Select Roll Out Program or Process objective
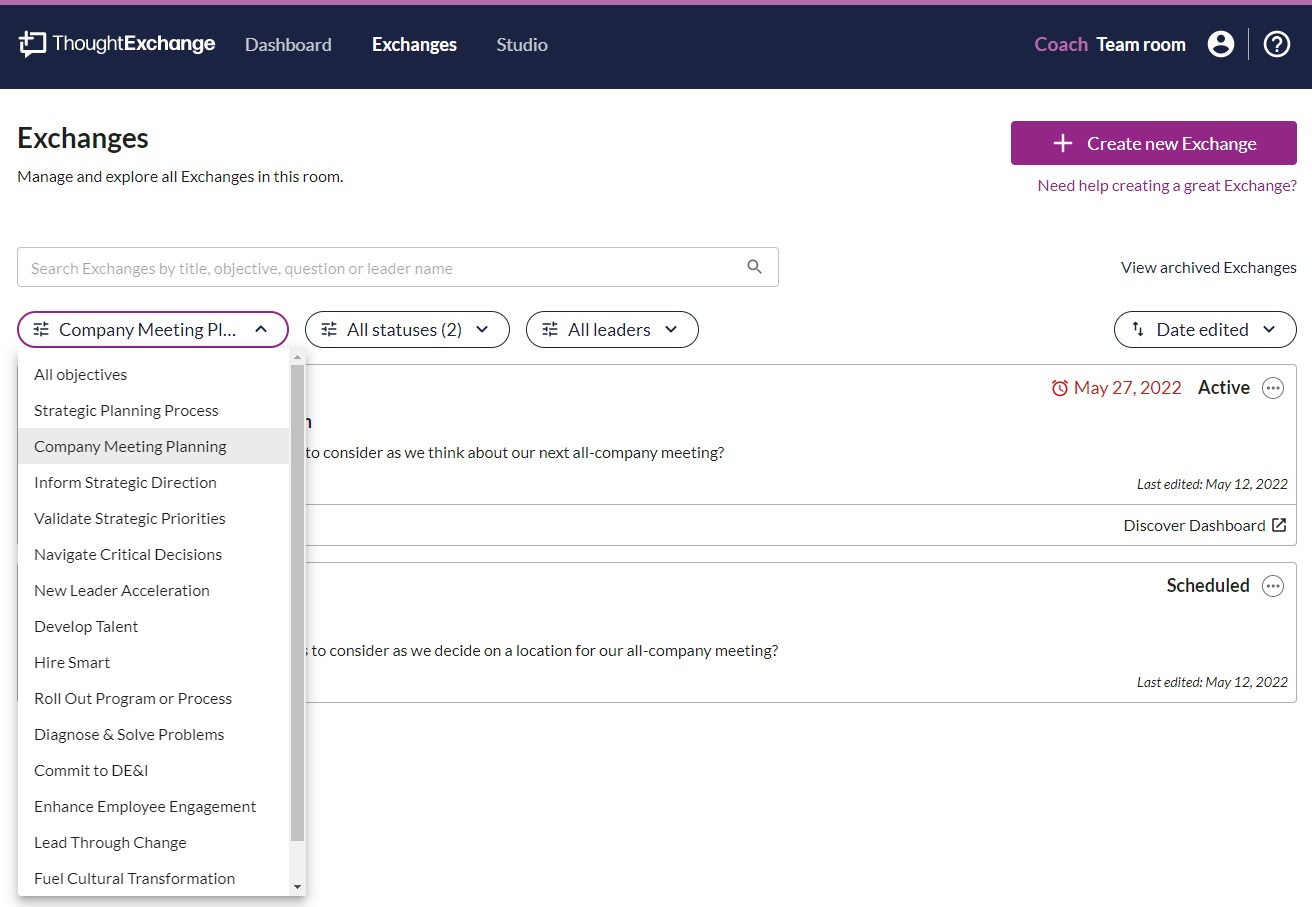1312x907 pixels. point(154,698)
